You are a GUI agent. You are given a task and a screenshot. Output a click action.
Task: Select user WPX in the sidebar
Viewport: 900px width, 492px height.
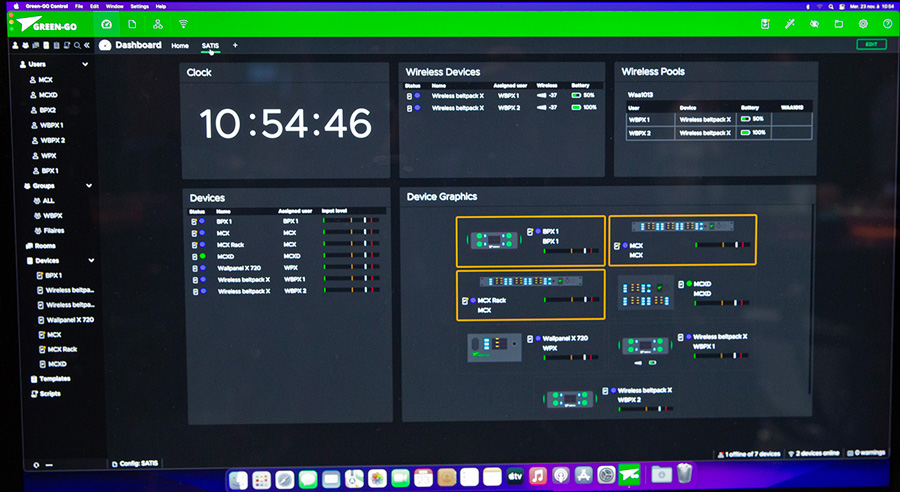pos(45,156)
